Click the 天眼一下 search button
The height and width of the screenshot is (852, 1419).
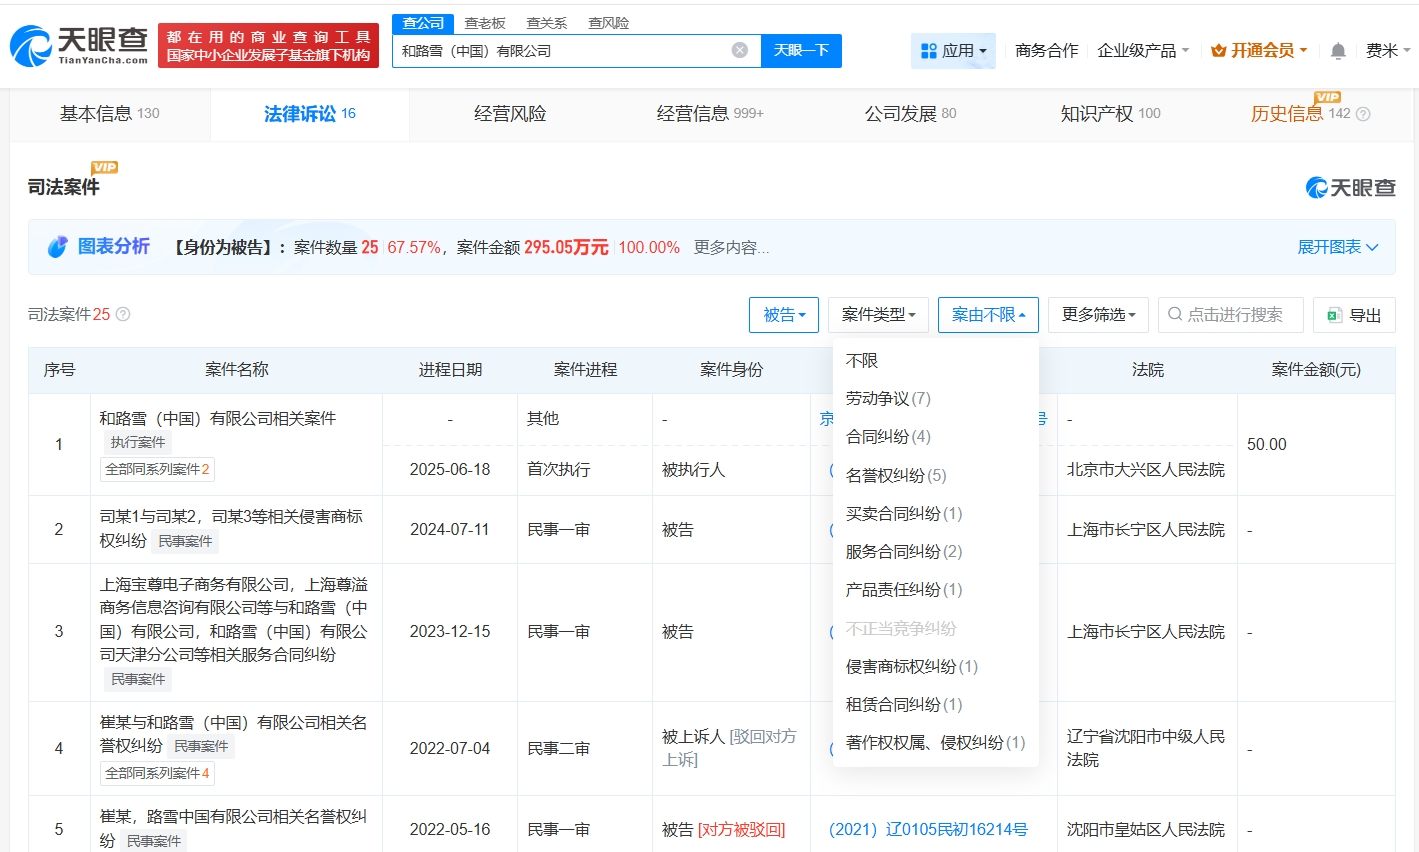[x=801, y=50]
